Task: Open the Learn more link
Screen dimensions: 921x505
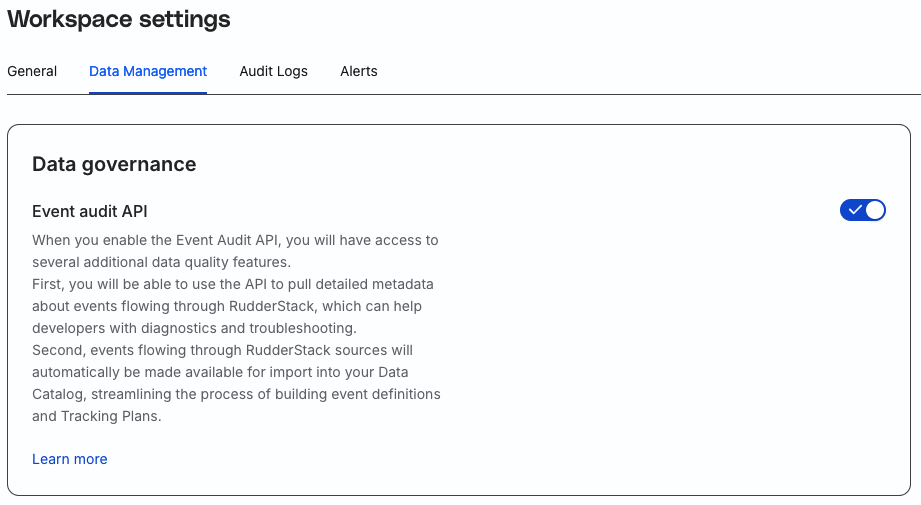Action: (69, 459)
